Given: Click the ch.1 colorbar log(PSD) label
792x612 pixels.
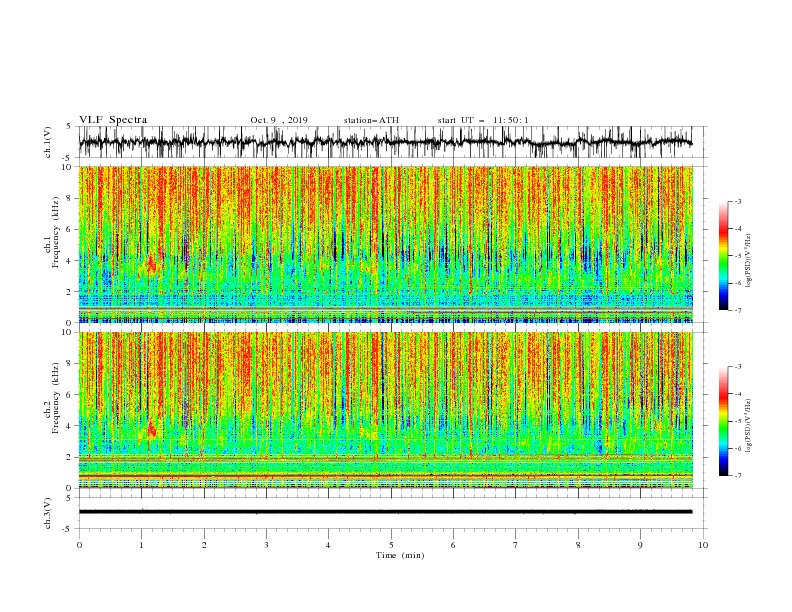Looking at the screenshot, I should 749,261.
